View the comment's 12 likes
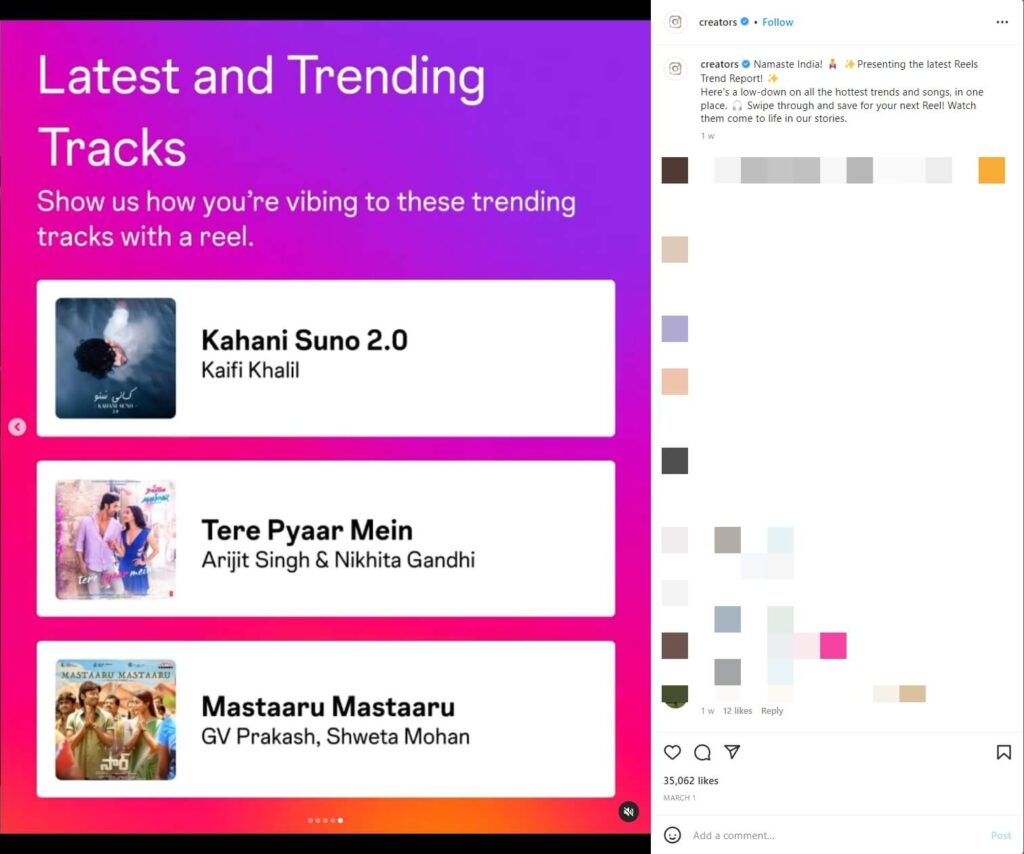Screen dimensions: 1024x854 737,710
